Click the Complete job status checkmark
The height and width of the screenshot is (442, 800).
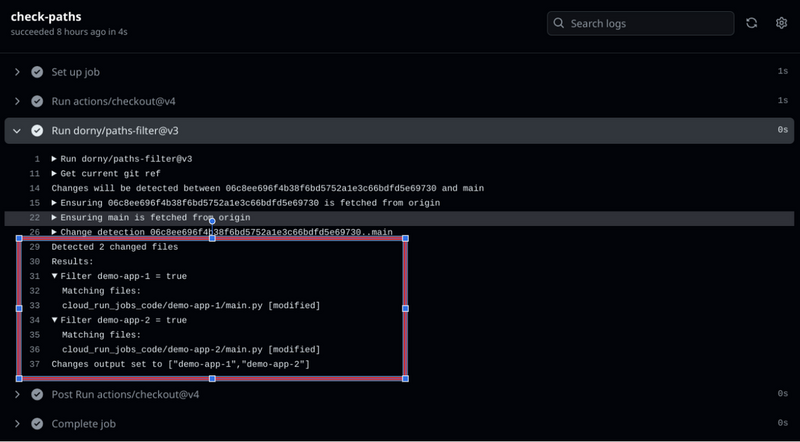(37, 424)
